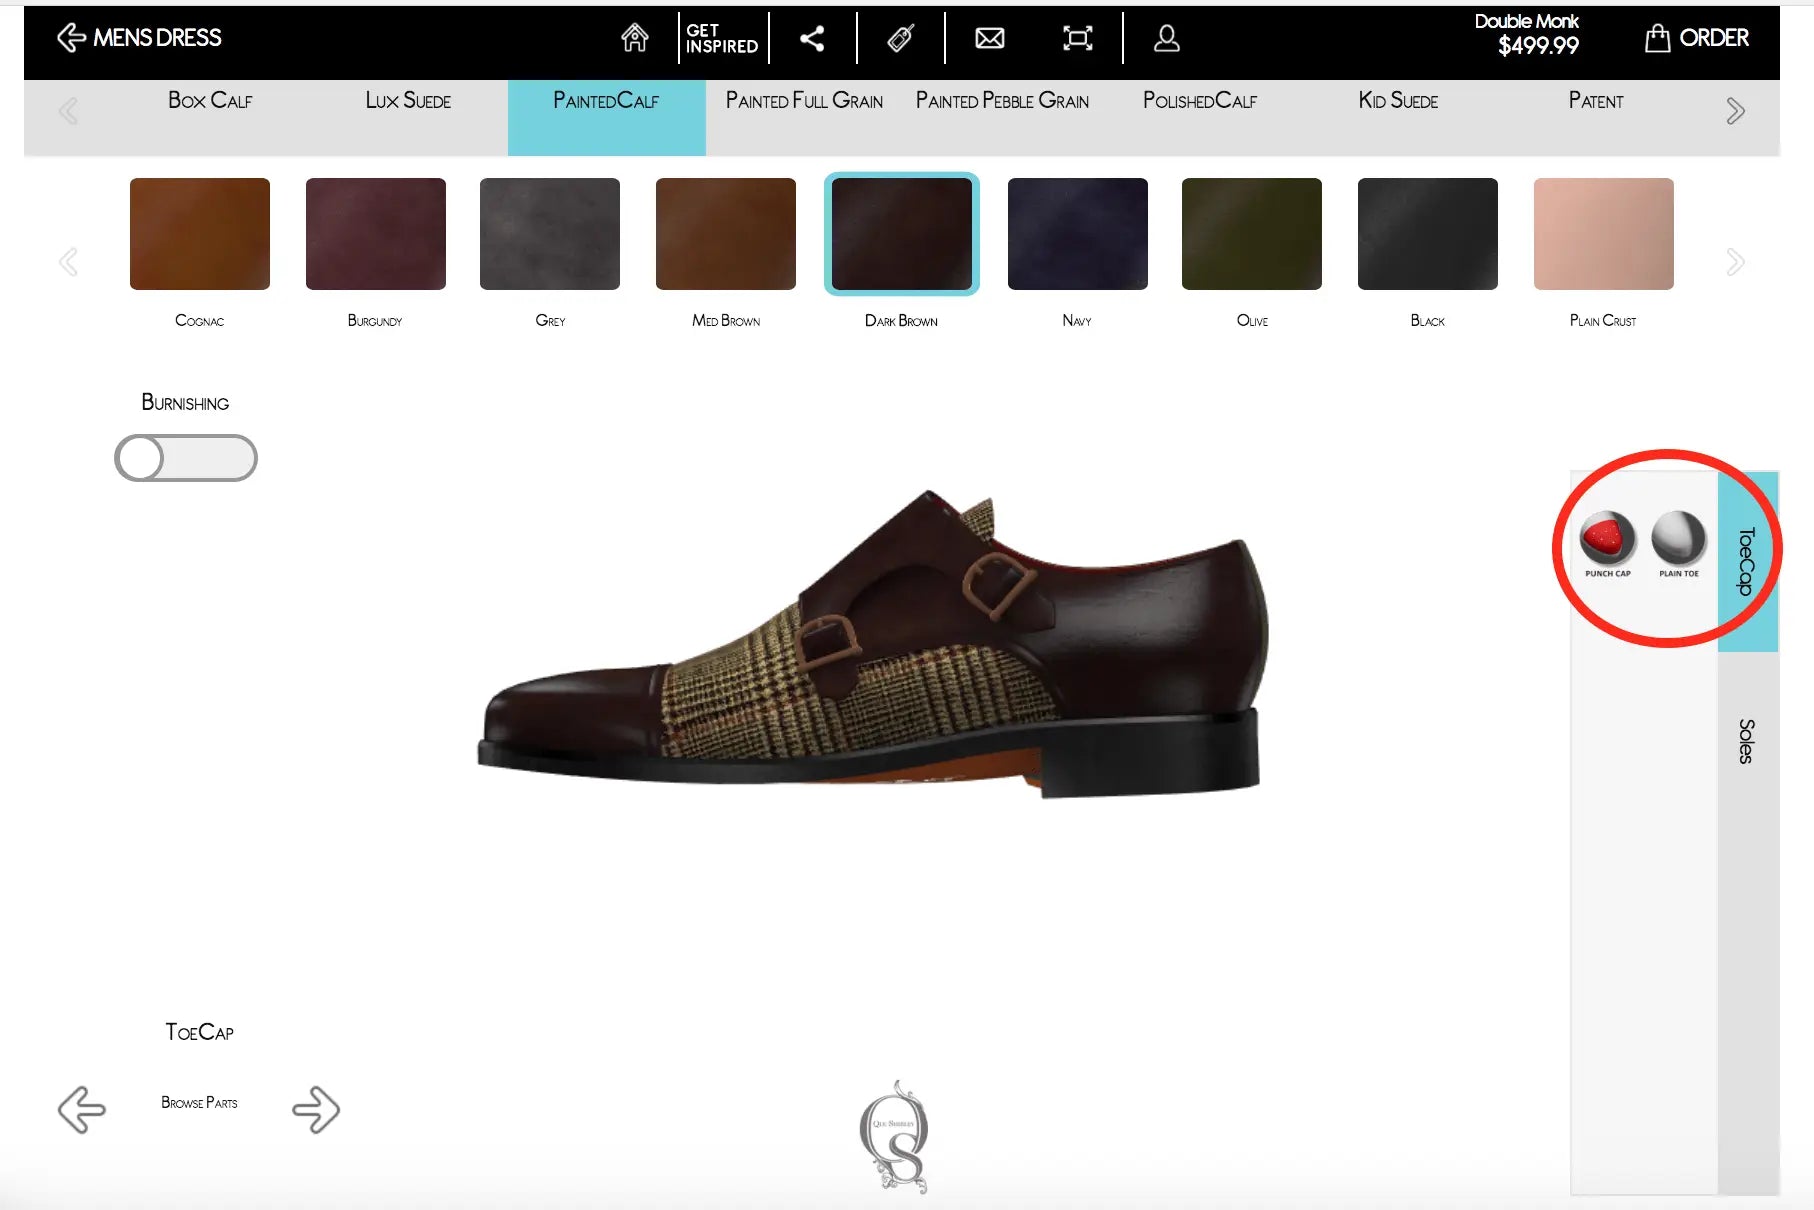Click the Browse Parts forward arrow
Screen dimensions: 1814x1210
coord(317,1108)
